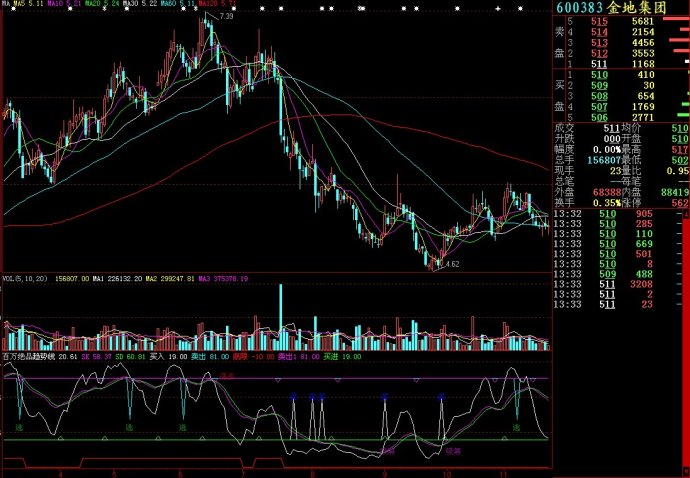Click the 买入 19.00 indicator label
Image resolution: width=690 pixels, height=478 pixels.
pos(169,357)
